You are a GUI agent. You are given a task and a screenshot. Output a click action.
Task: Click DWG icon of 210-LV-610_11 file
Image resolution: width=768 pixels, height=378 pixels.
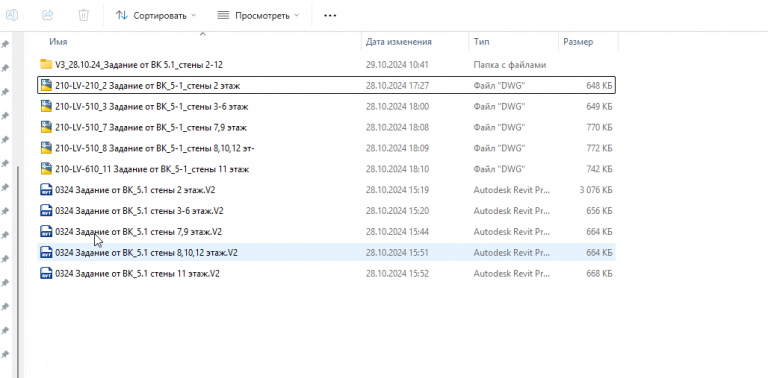[x=46, y=169]
